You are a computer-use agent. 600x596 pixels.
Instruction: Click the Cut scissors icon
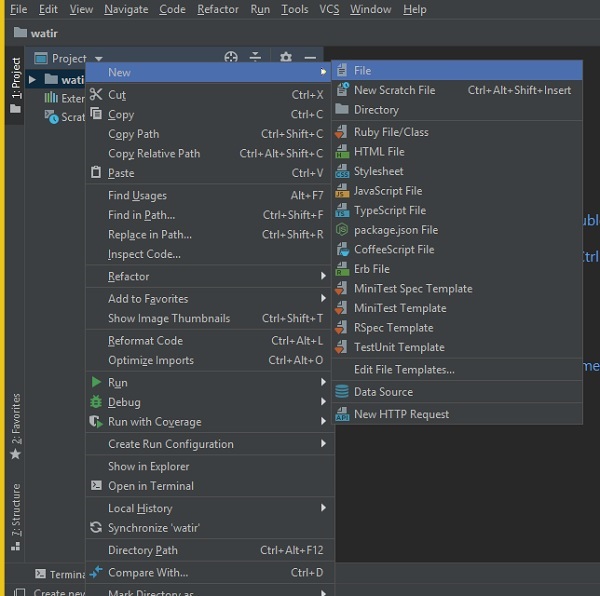click(x=96, y=95)
